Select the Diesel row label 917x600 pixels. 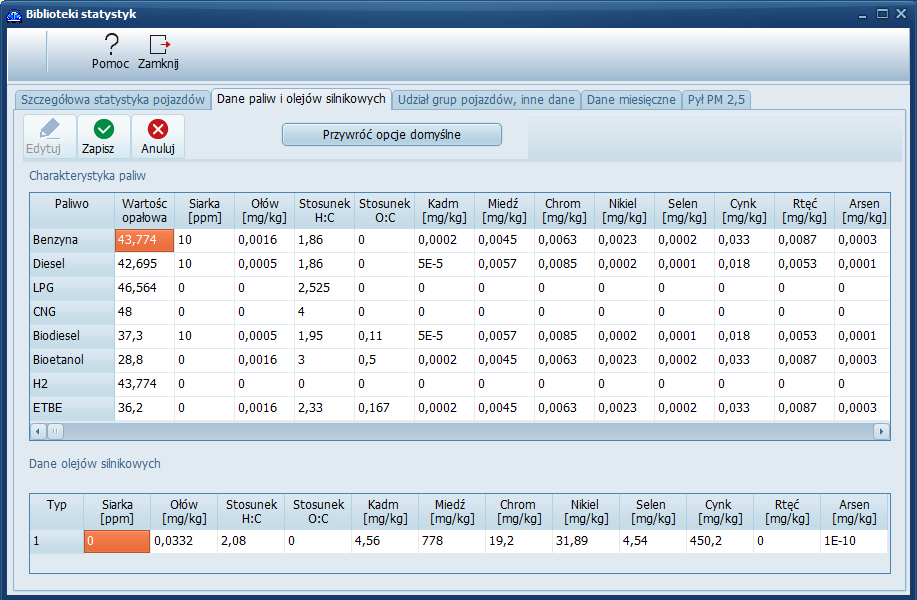point(72,264)
